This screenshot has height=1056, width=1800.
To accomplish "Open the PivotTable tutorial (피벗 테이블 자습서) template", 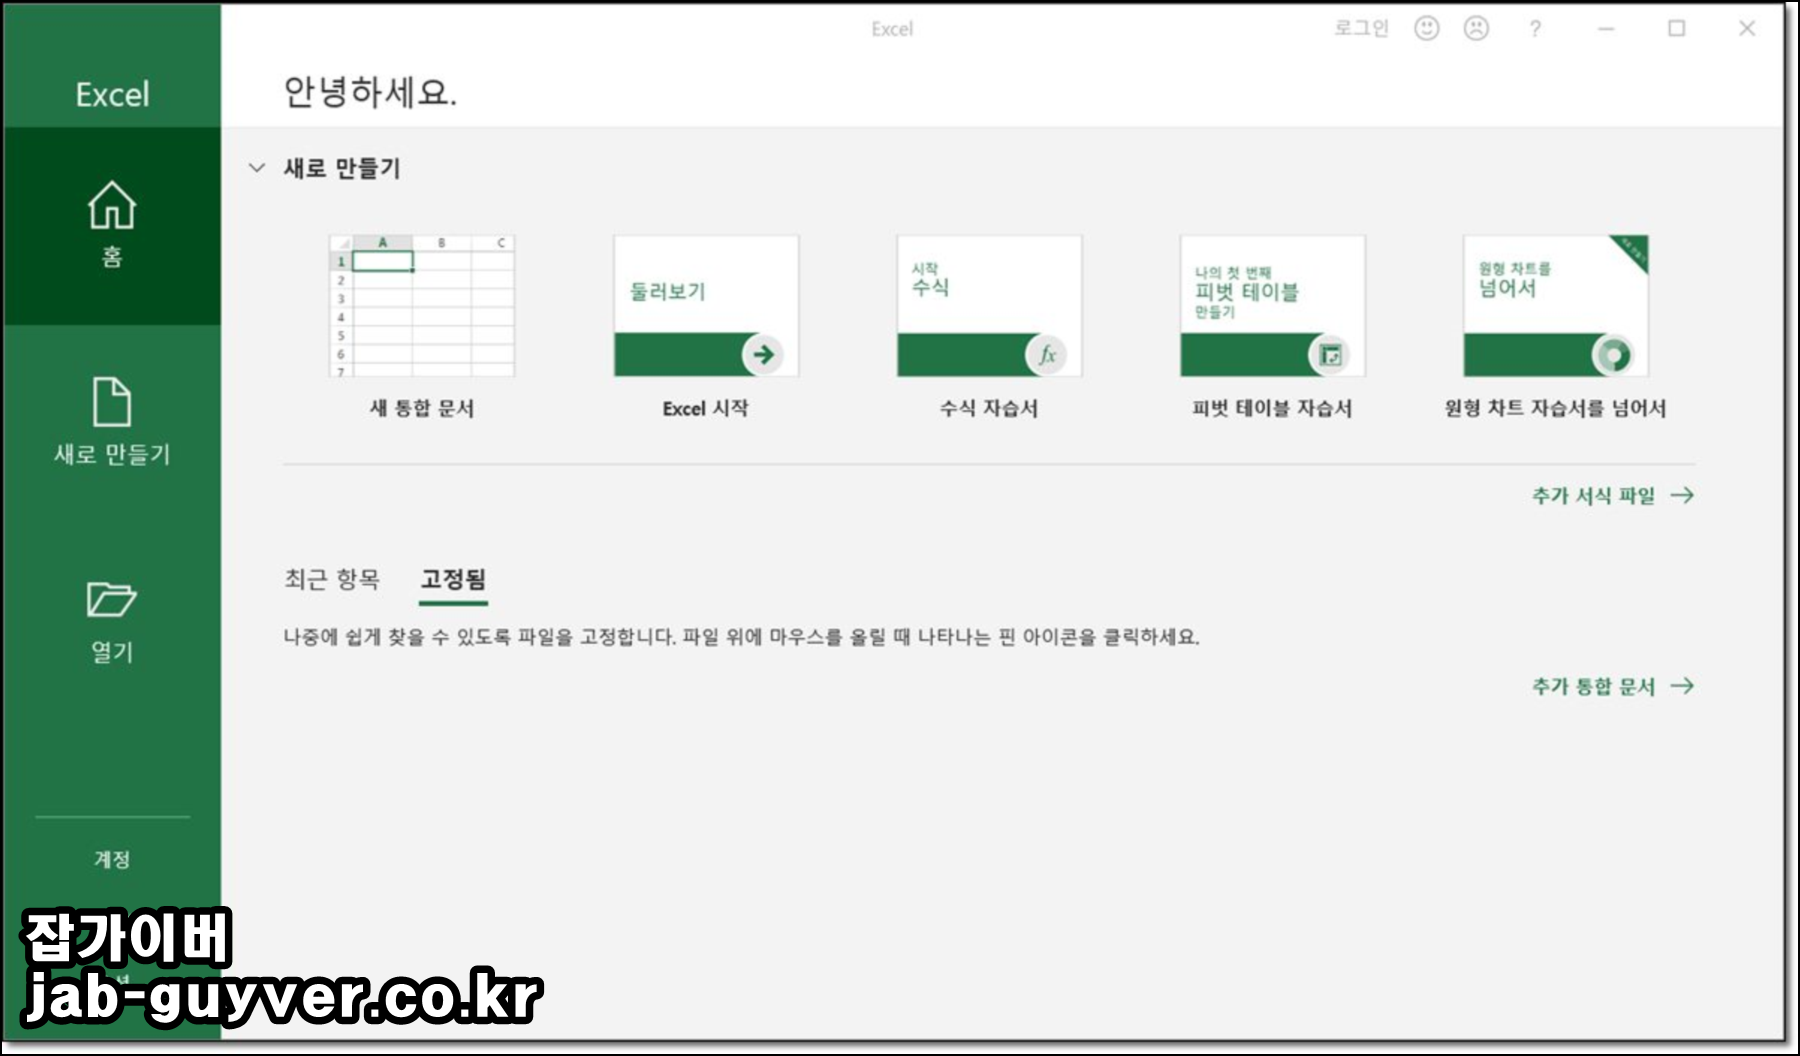I will point(1272,306).
